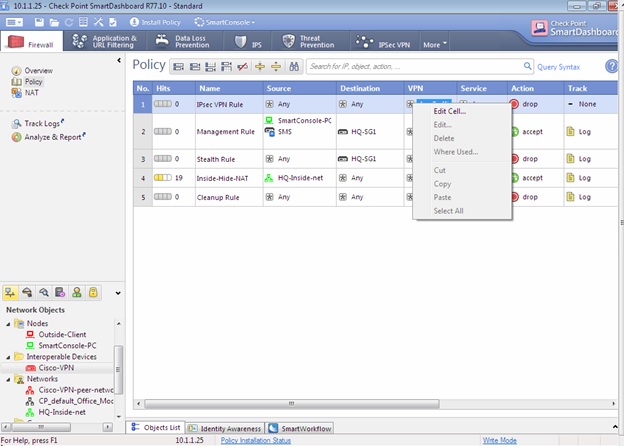Click the Add section title above icon
624x446 pixels.
260,66
